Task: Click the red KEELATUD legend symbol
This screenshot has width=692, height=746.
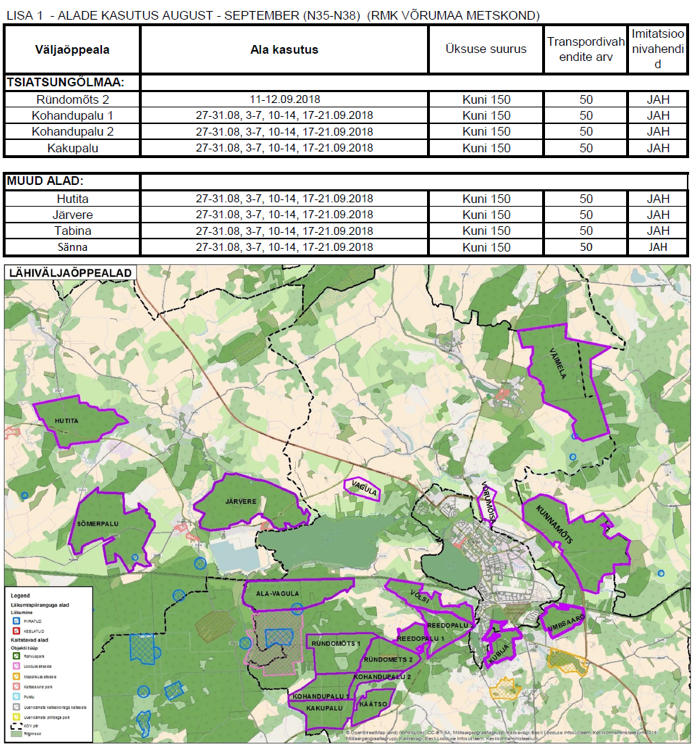Action: tap(16, 631)
